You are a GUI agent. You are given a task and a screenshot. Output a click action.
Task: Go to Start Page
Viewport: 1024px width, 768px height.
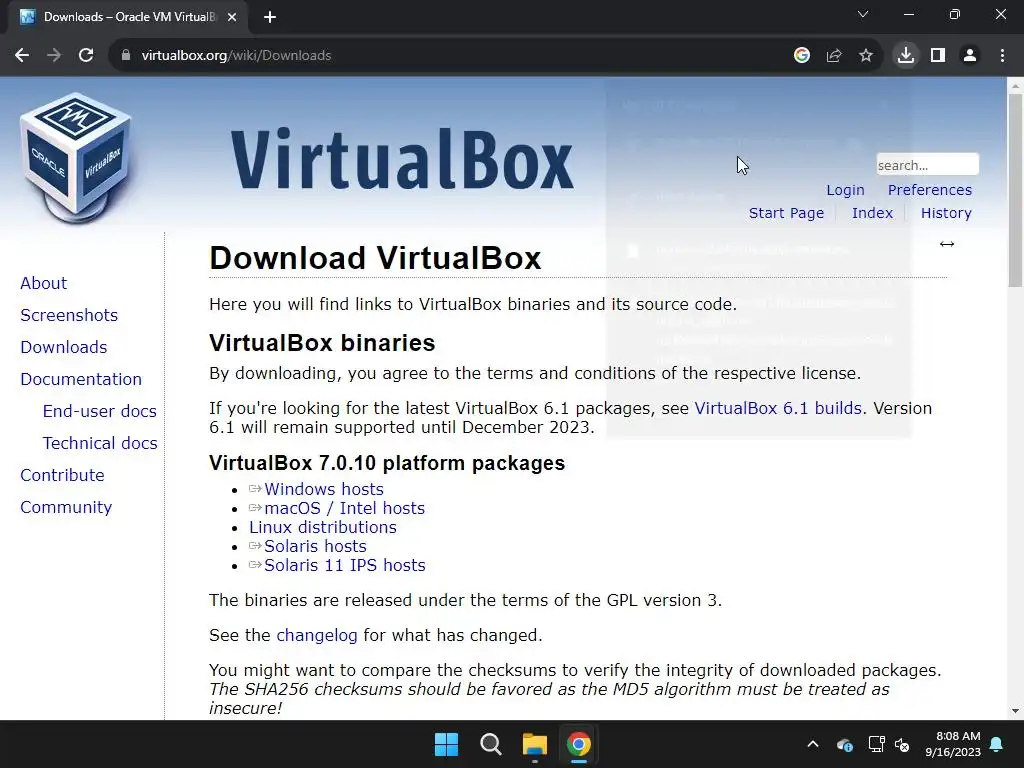pyautogui.click(x=786, y=213)
